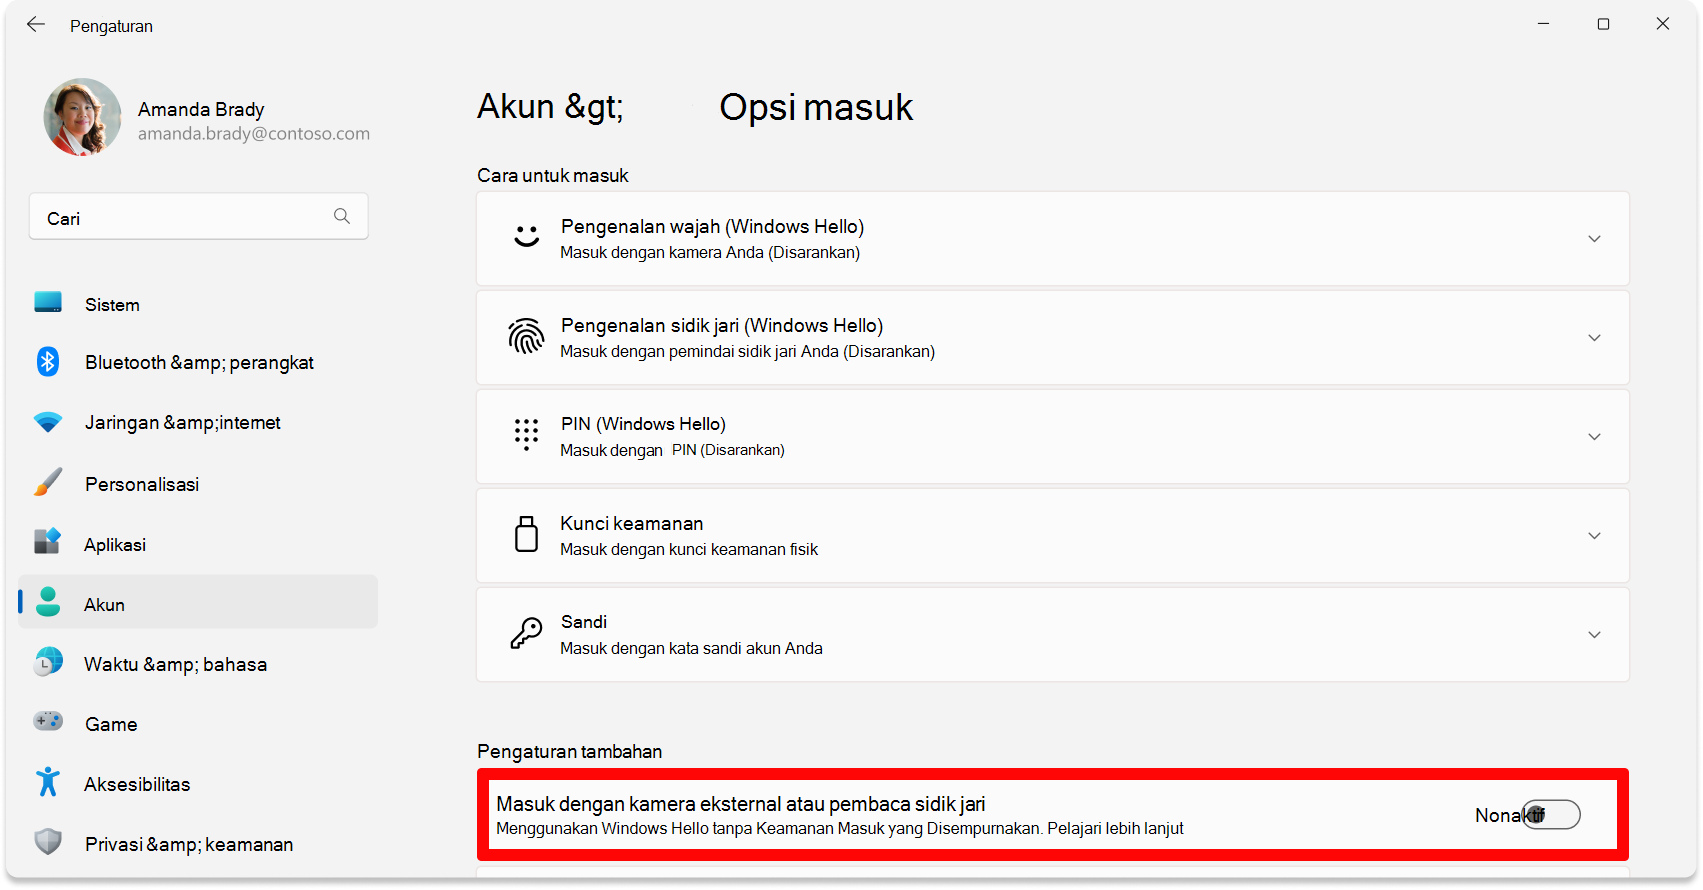The height and width of the screenshot is (890, 1703).
Task: Open Sistem settings category
Action: tap(198, 304)
